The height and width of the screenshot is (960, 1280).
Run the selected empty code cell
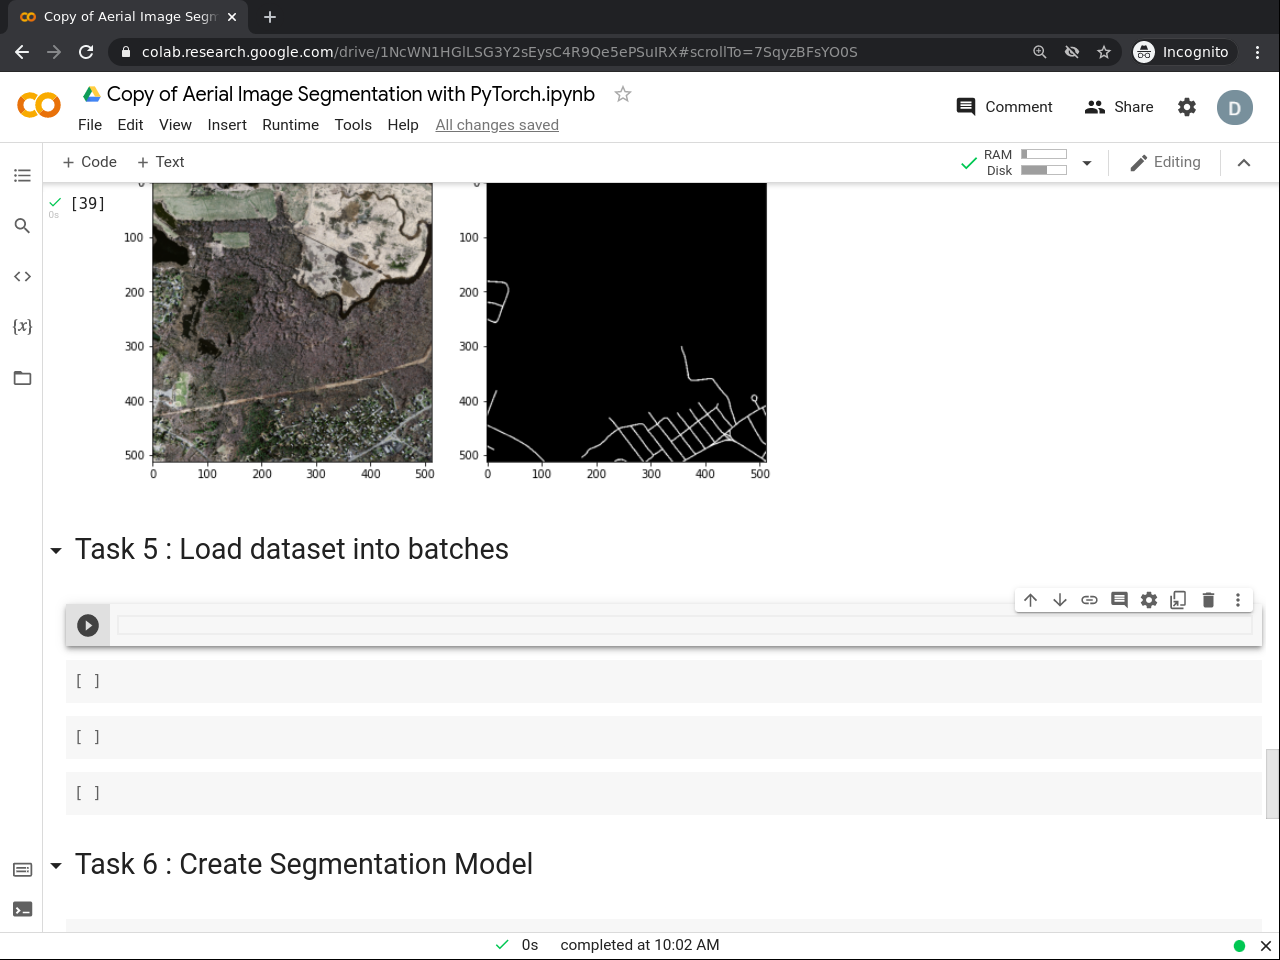tap(88, 625)
